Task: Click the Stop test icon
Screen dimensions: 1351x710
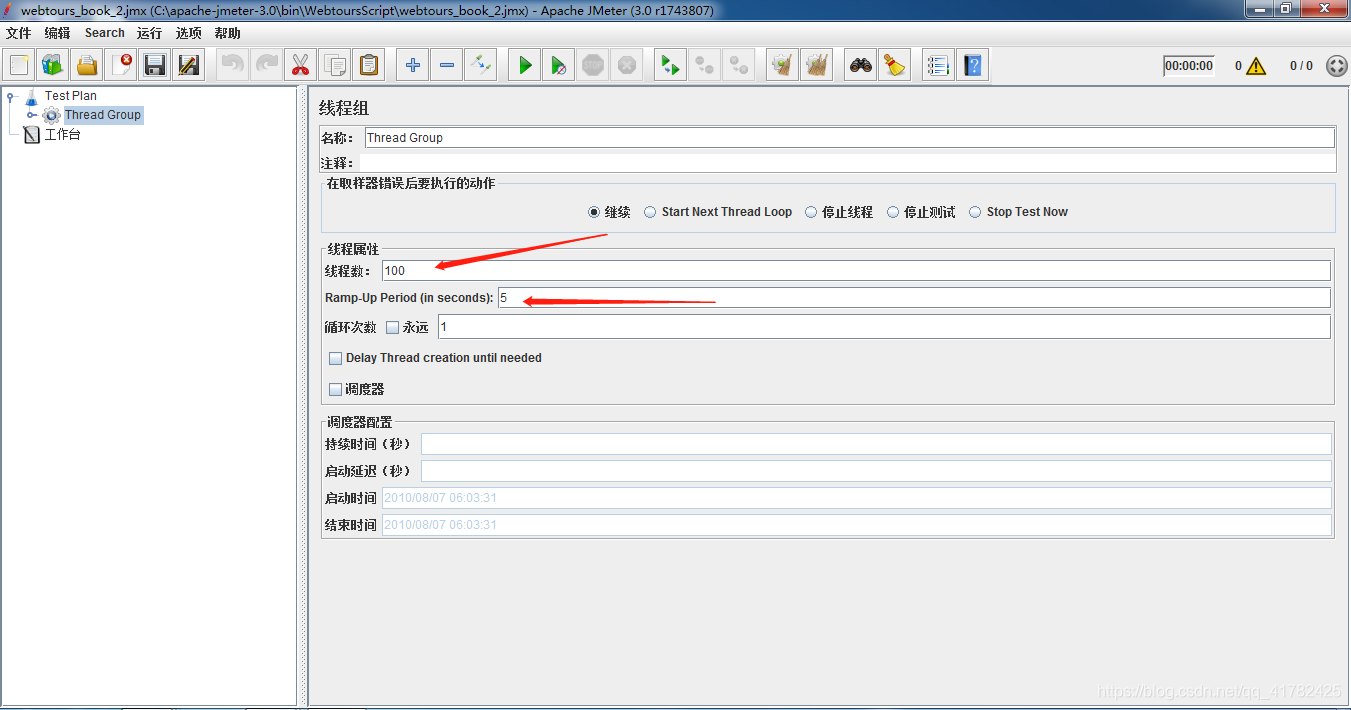Action: [x=593, y=66]
